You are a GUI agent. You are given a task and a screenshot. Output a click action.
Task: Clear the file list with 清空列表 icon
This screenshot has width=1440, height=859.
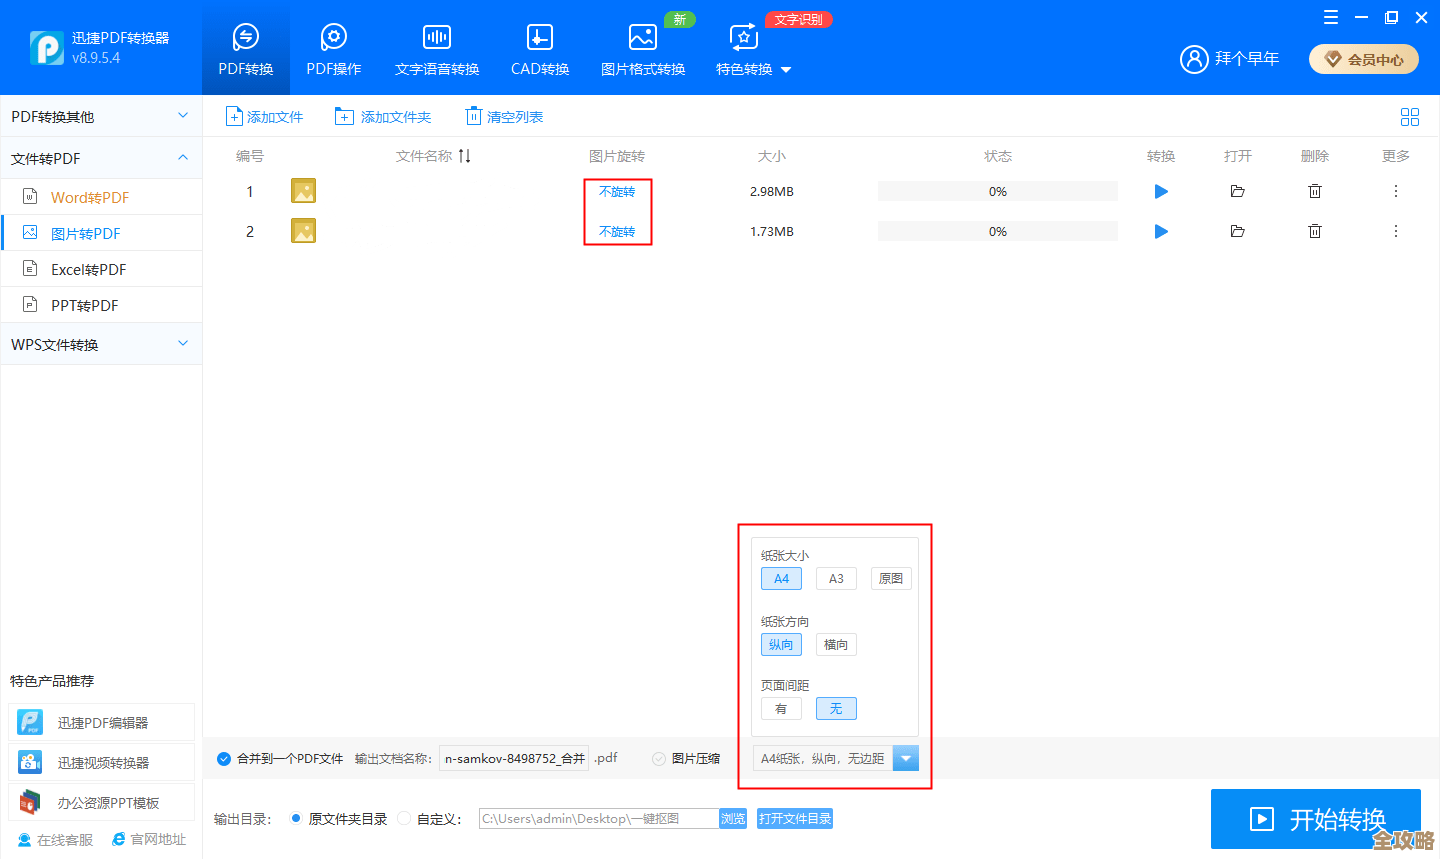click(x=504, y=115)
